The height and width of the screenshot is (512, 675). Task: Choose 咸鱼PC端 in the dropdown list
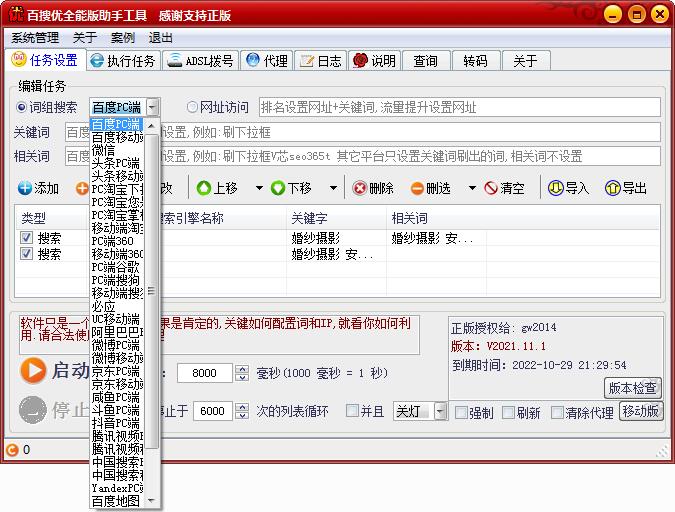click(117, 397)
